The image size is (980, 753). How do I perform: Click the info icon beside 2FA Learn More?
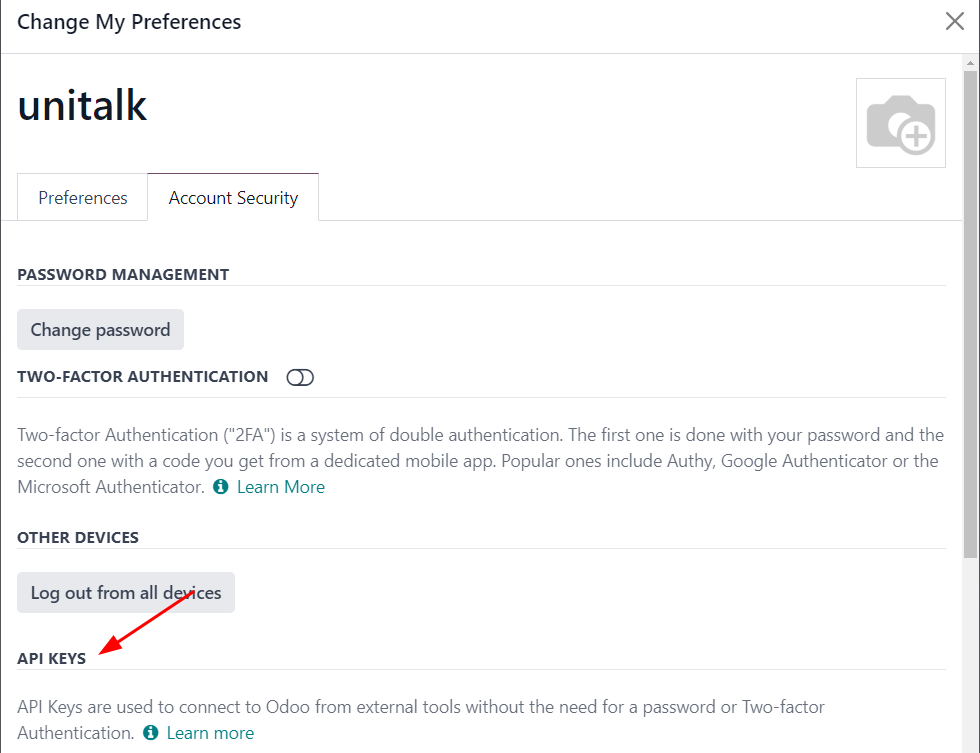pyautogui.click(x=220, y=487)
